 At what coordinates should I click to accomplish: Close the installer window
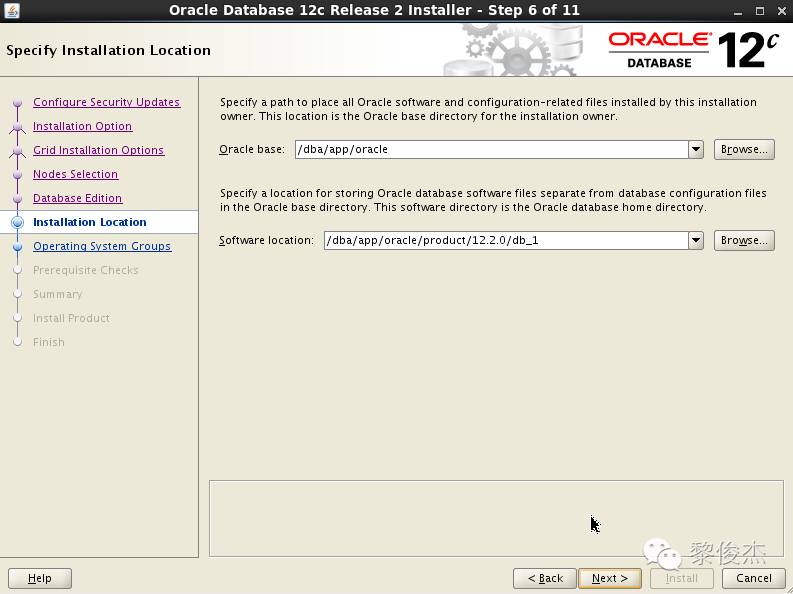pos(781,11)
